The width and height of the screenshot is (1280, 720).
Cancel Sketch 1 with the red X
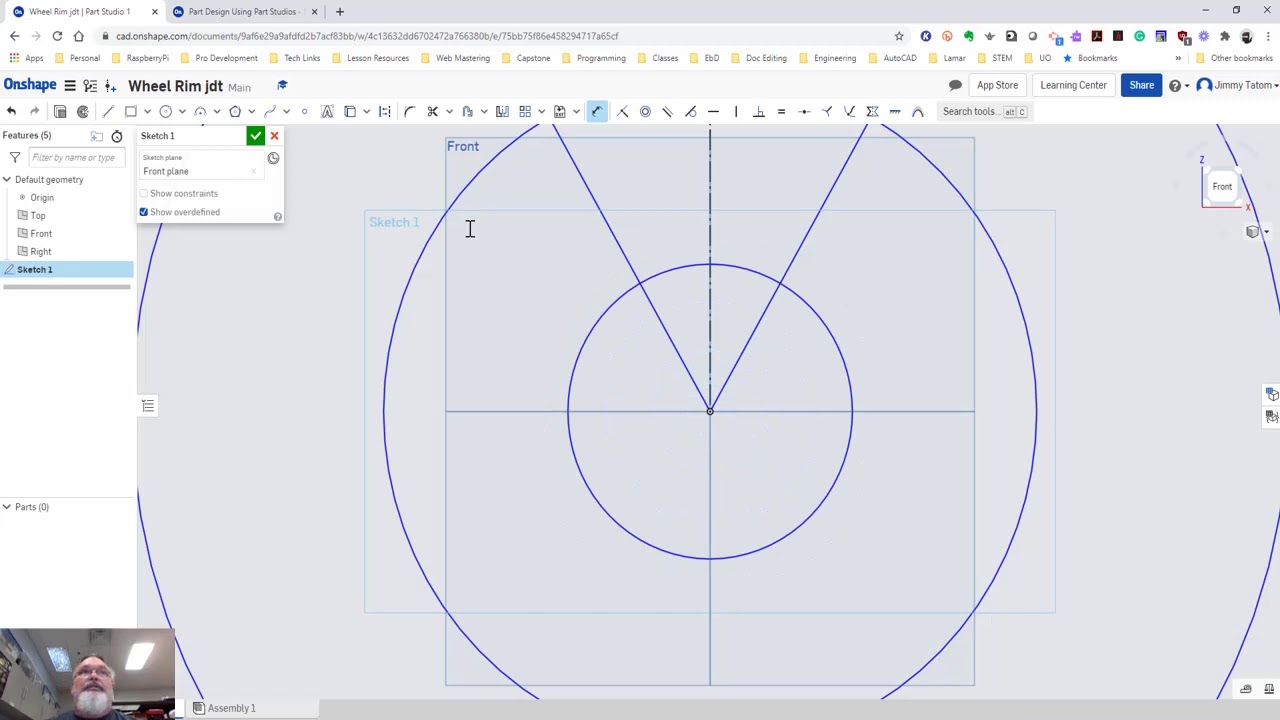(274, 135)
